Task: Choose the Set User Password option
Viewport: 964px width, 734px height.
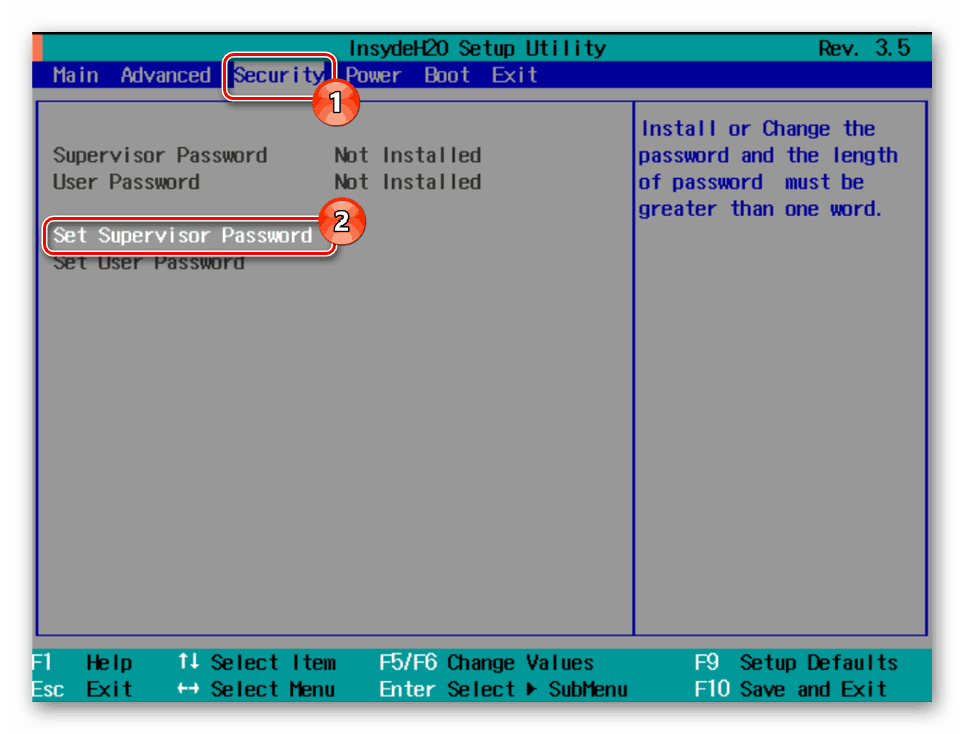Action: pos(149,263)
